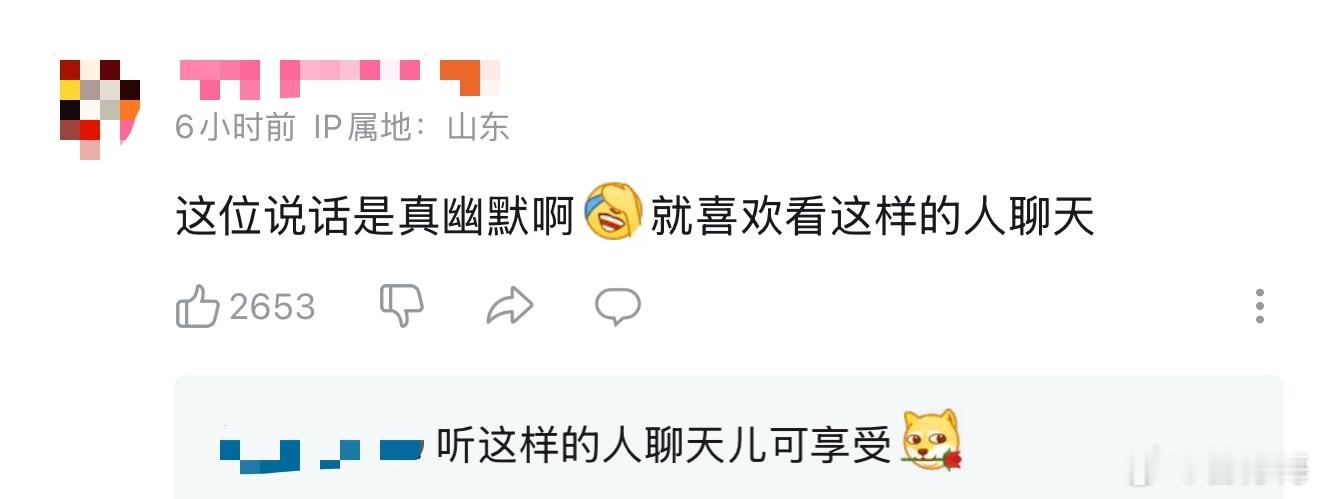Tap the orange pixelated badge beside username
The width and height of the screenshot is (1320, 499).
[469, 78]
